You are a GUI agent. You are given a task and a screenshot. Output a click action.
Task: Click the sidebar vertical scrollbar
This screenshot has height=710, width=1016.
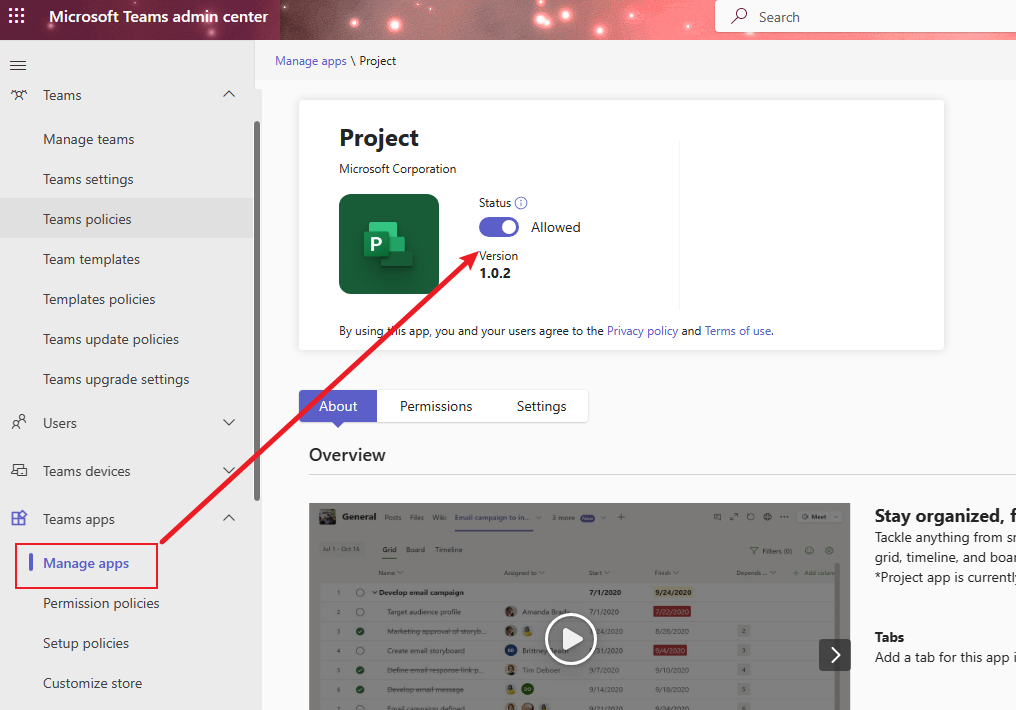[x=257, y=311]
